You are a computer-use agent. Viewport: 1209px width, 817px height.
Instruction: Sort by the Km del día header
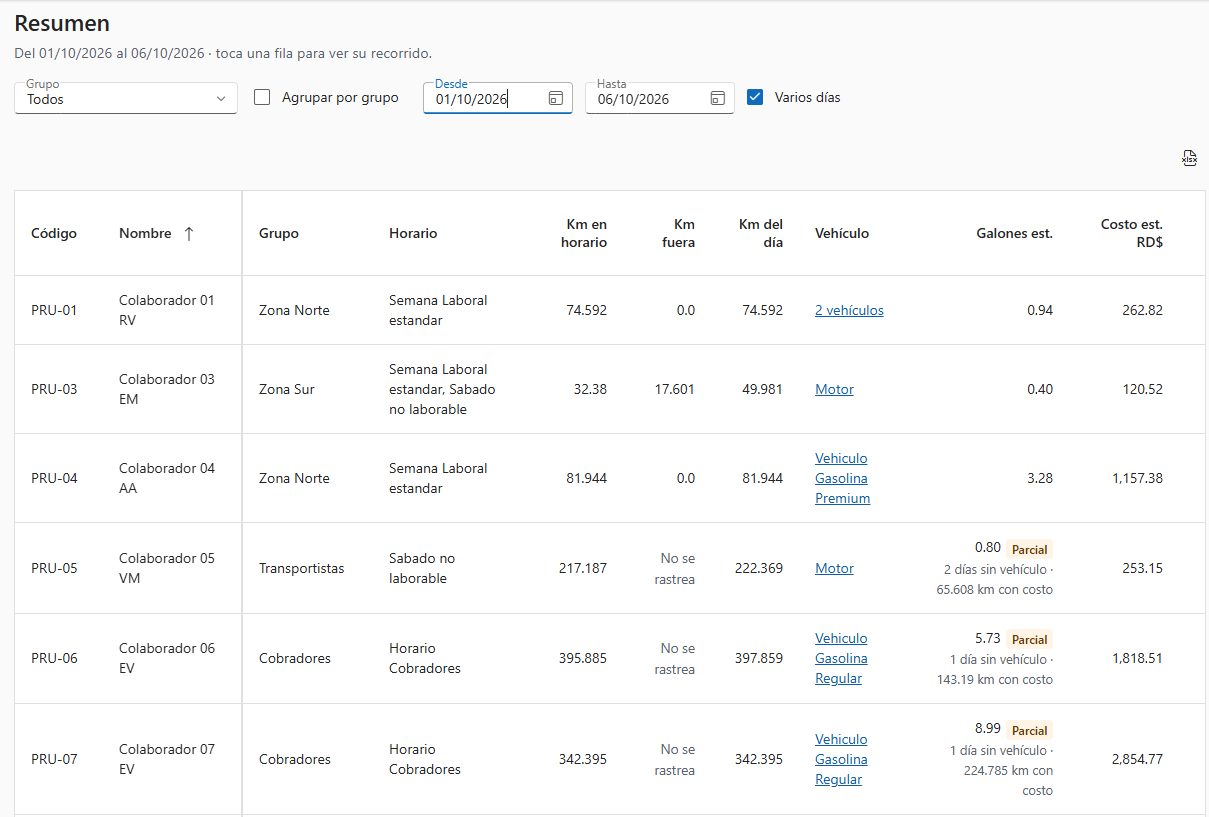point(760,233)
